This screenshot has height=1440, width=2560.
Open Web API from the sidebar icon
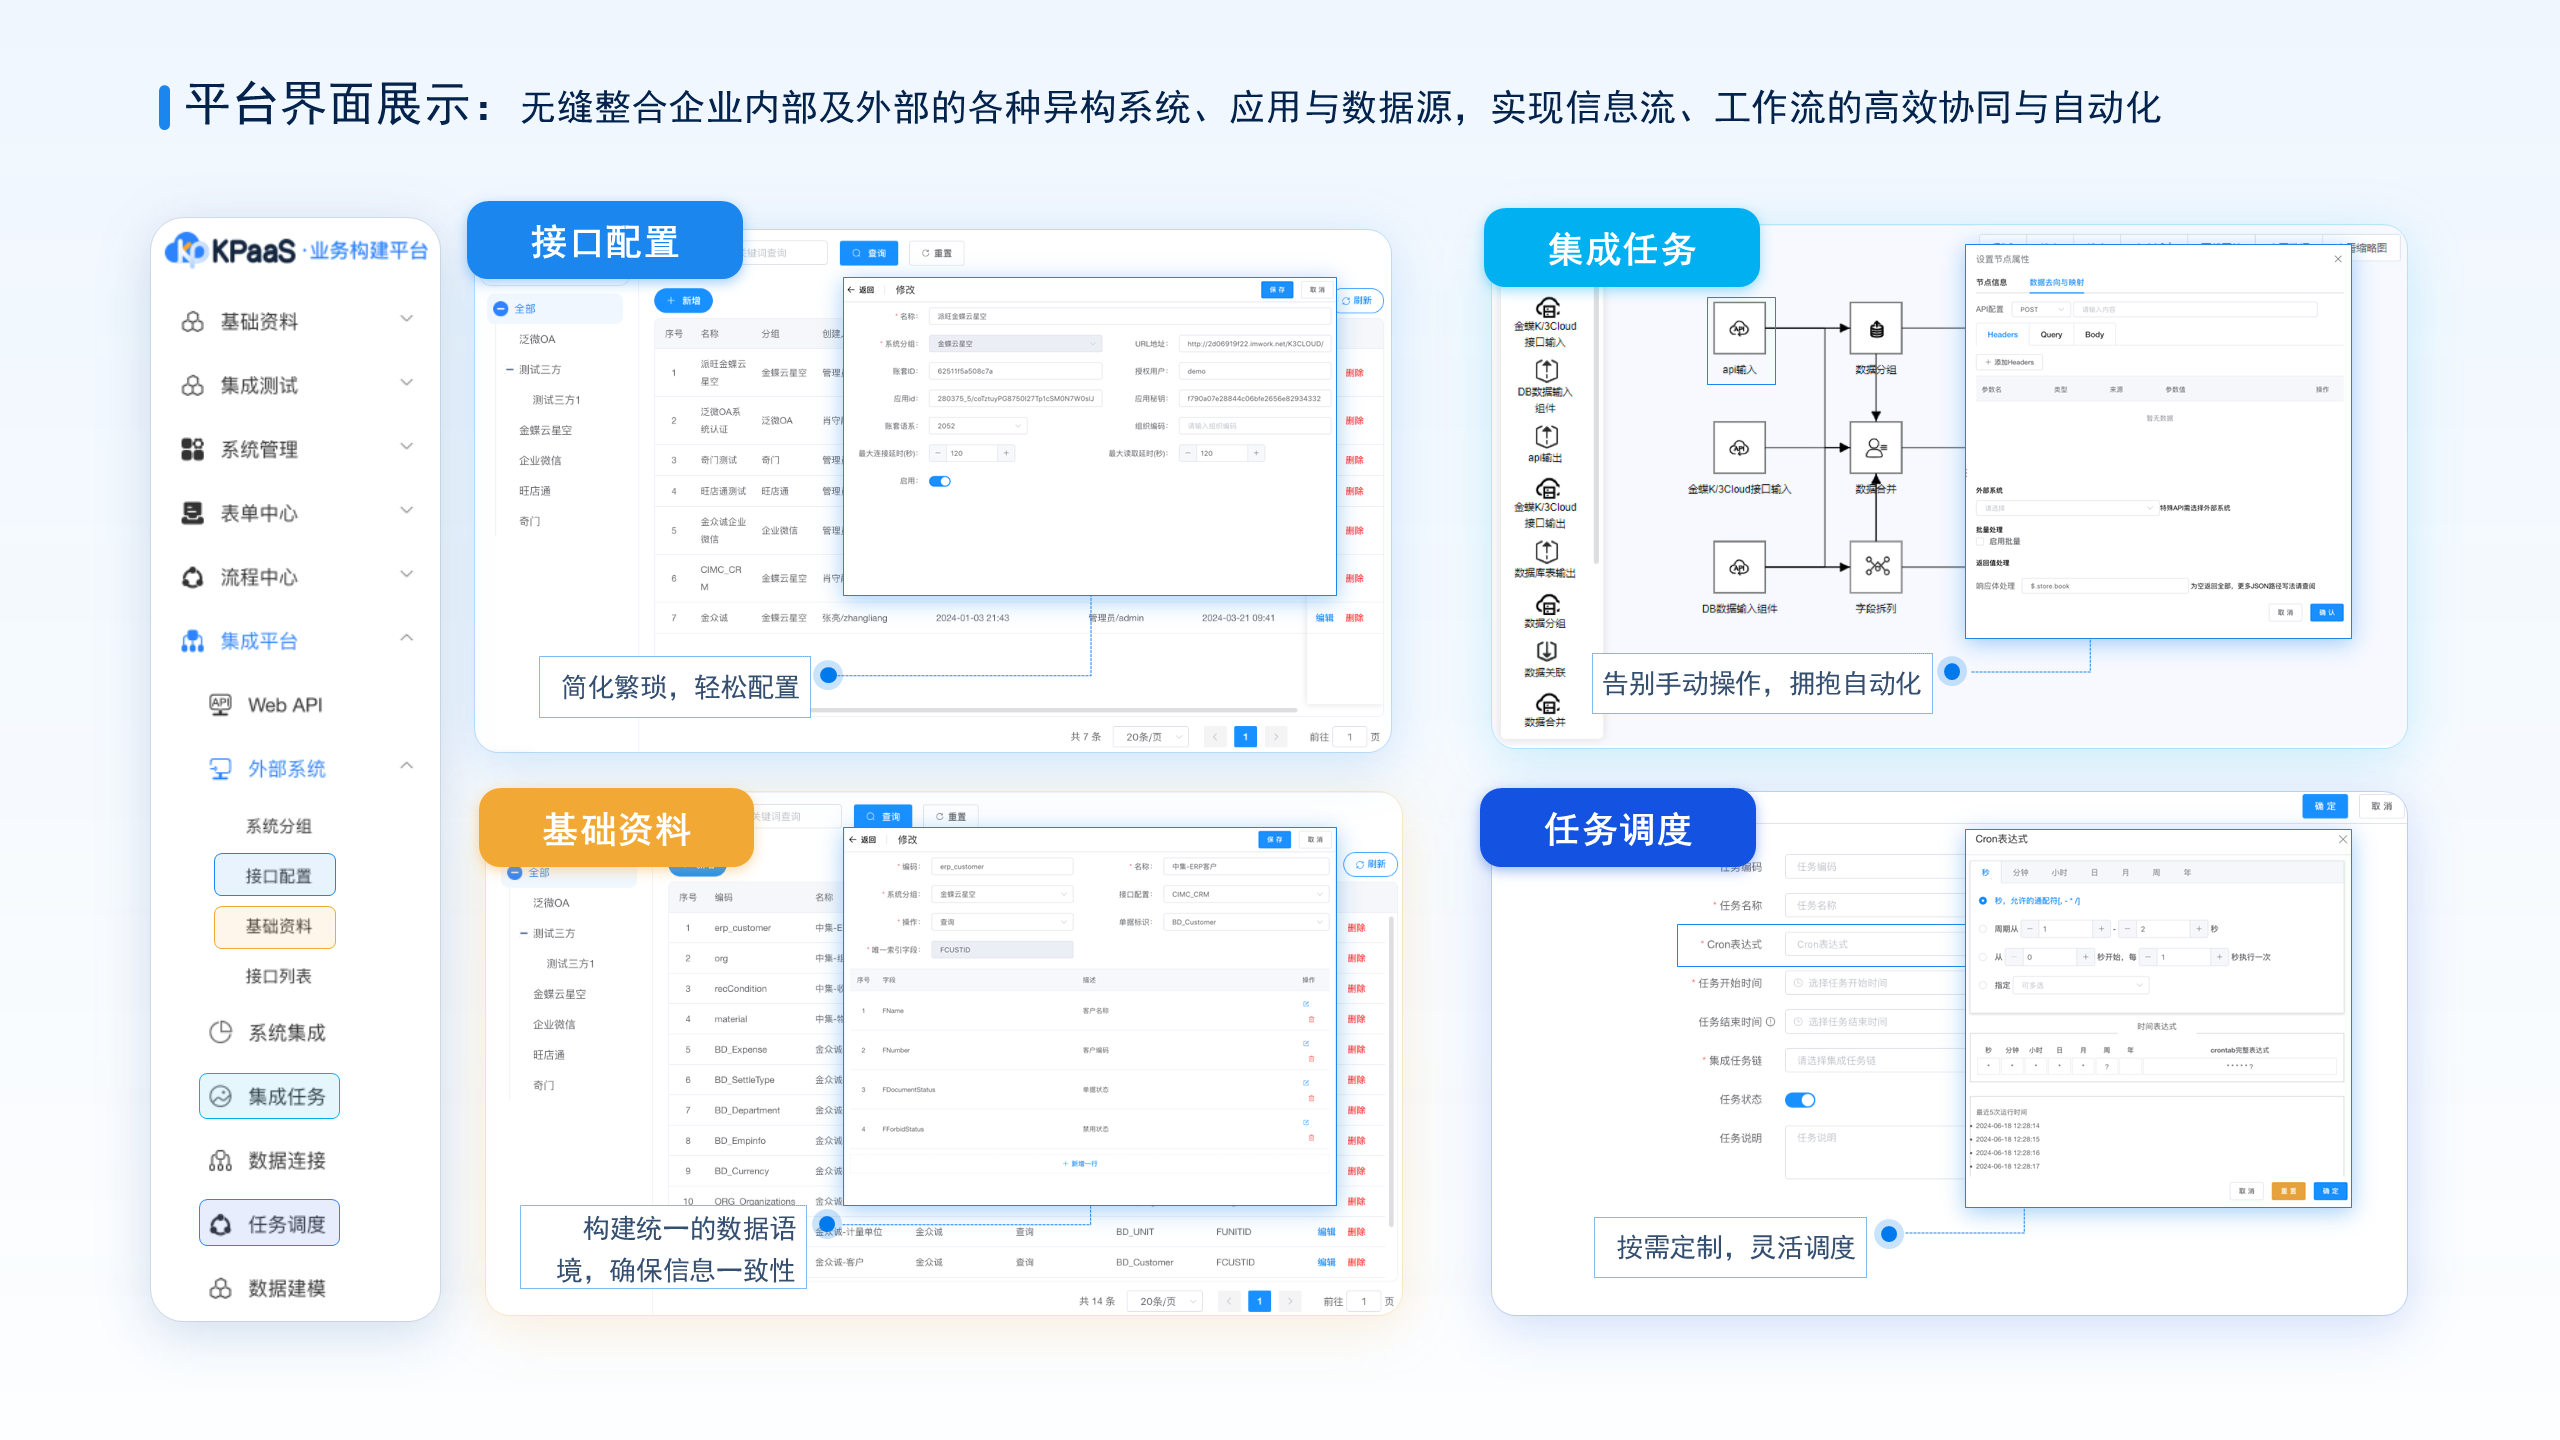(220, 705)
